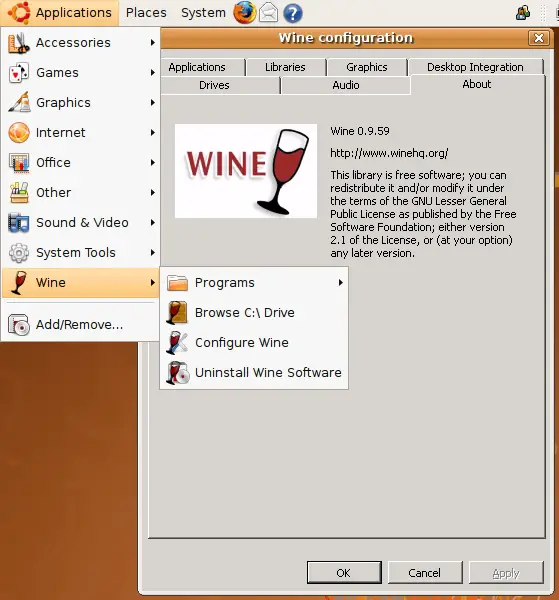559x600 pixels.
Task: Expand the Graphics submenu arrow
Action: (153, 103)
